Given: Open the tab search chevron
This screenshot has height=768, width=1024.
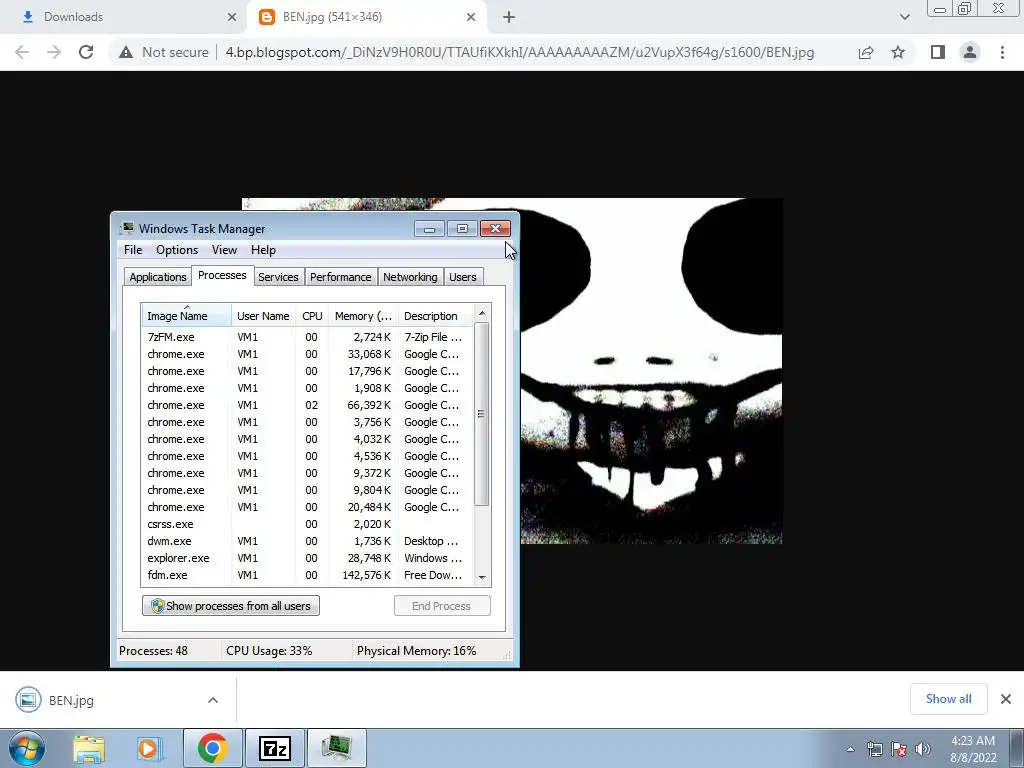Looking at the screenshot, I should pyautogui.click(x=904, y=17).
